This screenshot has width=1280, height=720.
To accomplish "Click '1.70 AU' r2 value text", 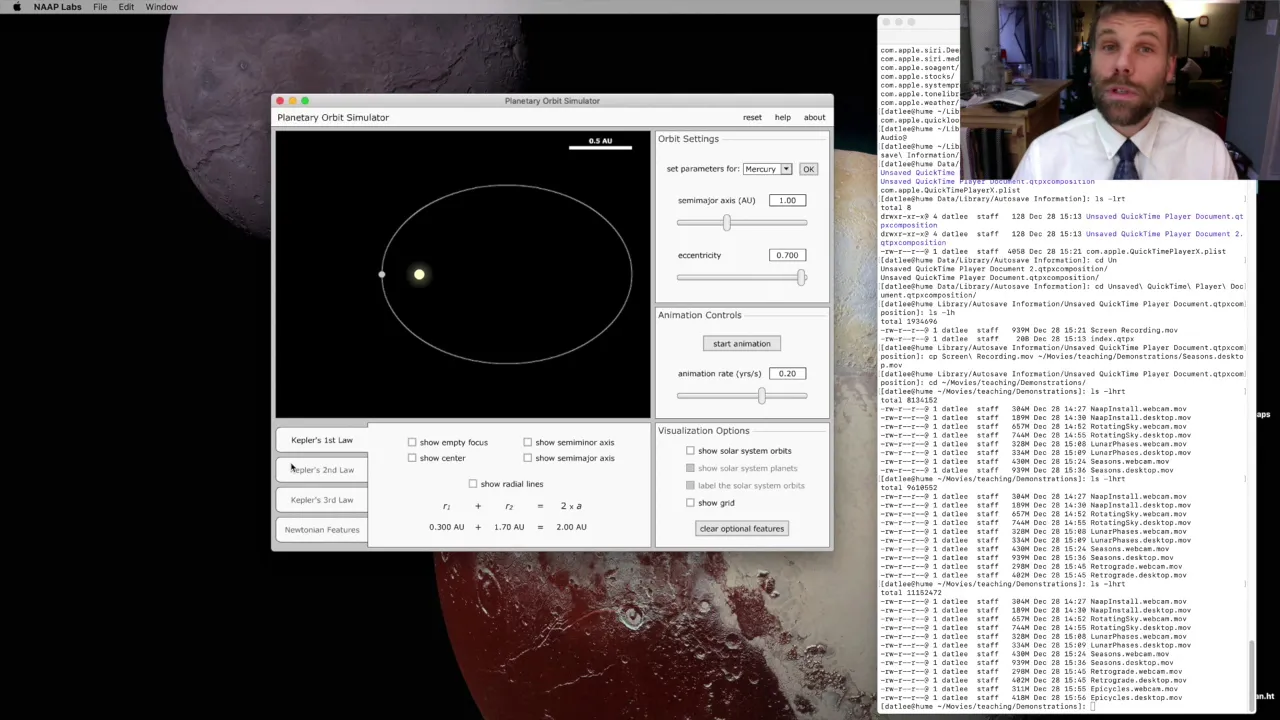I will [x=509, y=527].
